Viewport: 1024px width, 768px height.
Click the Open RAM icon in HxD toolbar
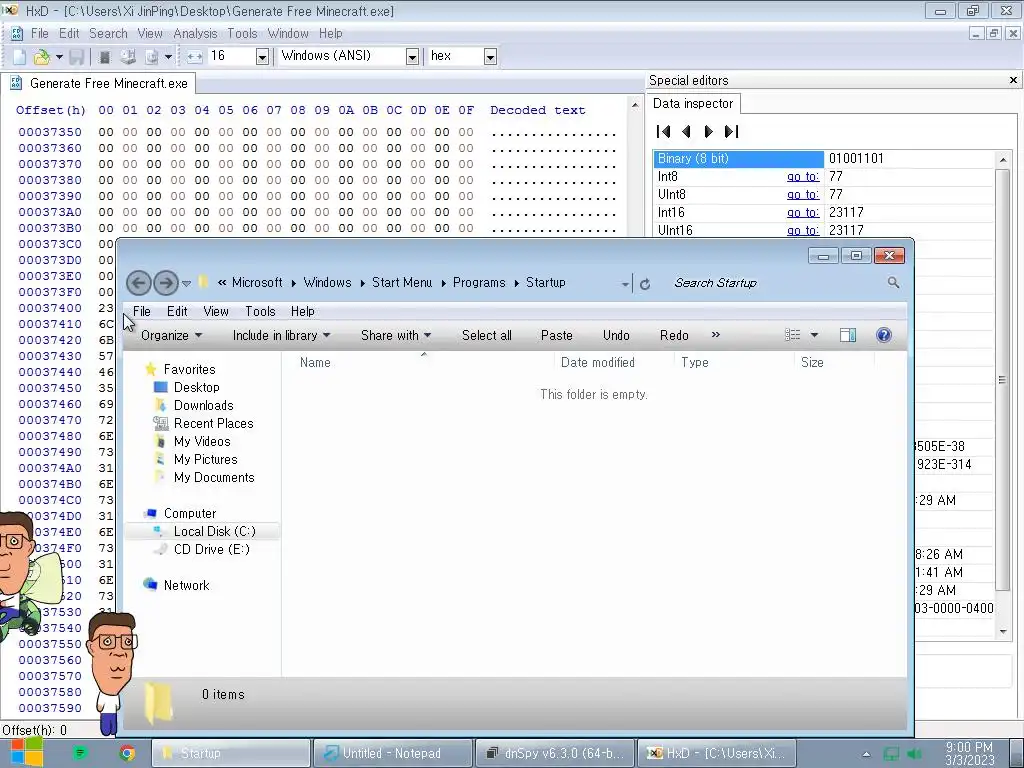click(104, 57)
